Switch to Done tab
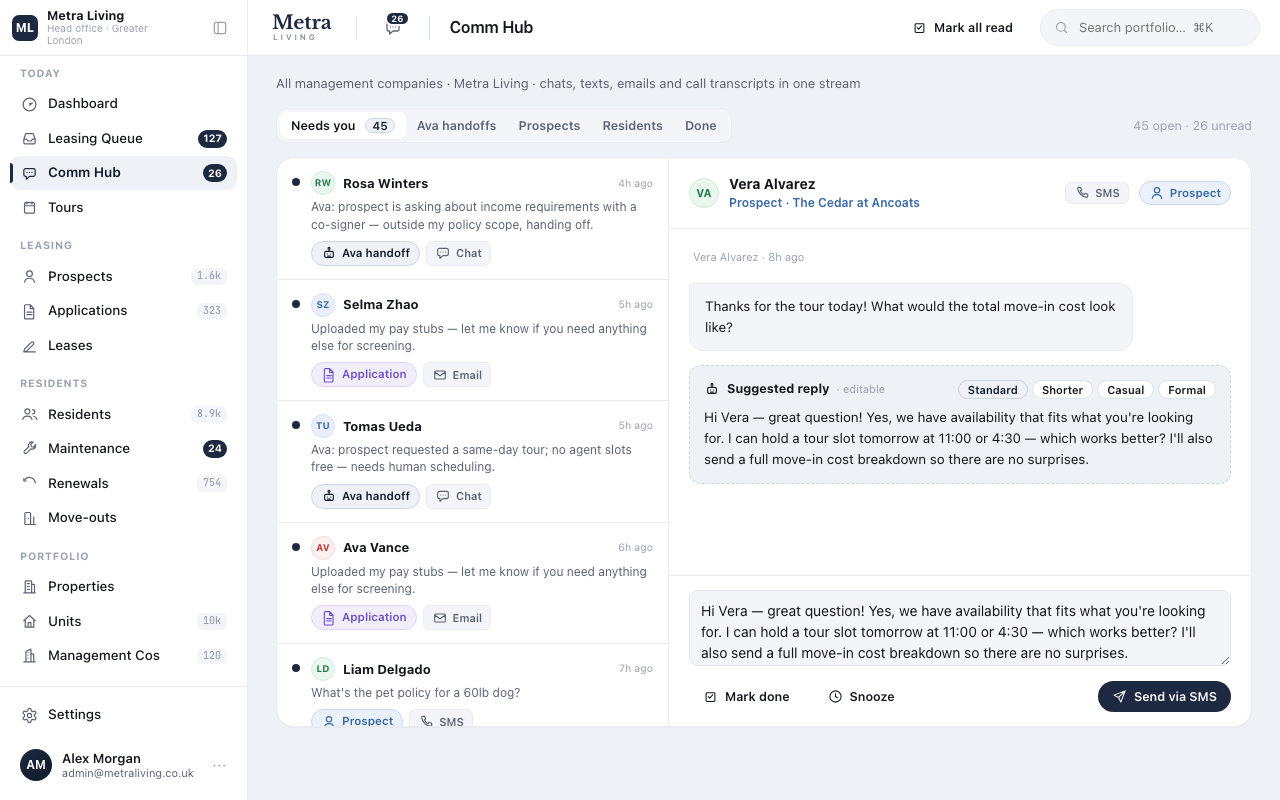 (700, 126)
